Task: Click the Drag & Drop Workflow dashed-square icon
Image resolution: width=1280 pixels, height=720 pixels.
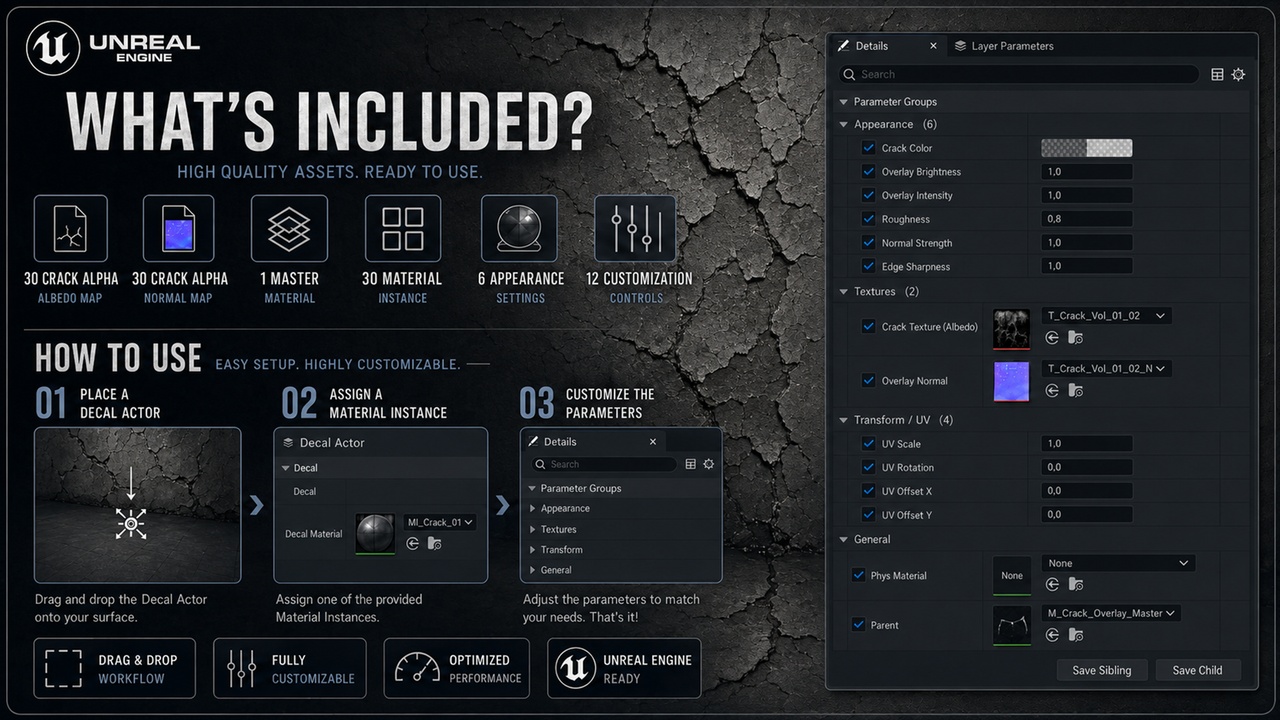Action: click(64, 668)
